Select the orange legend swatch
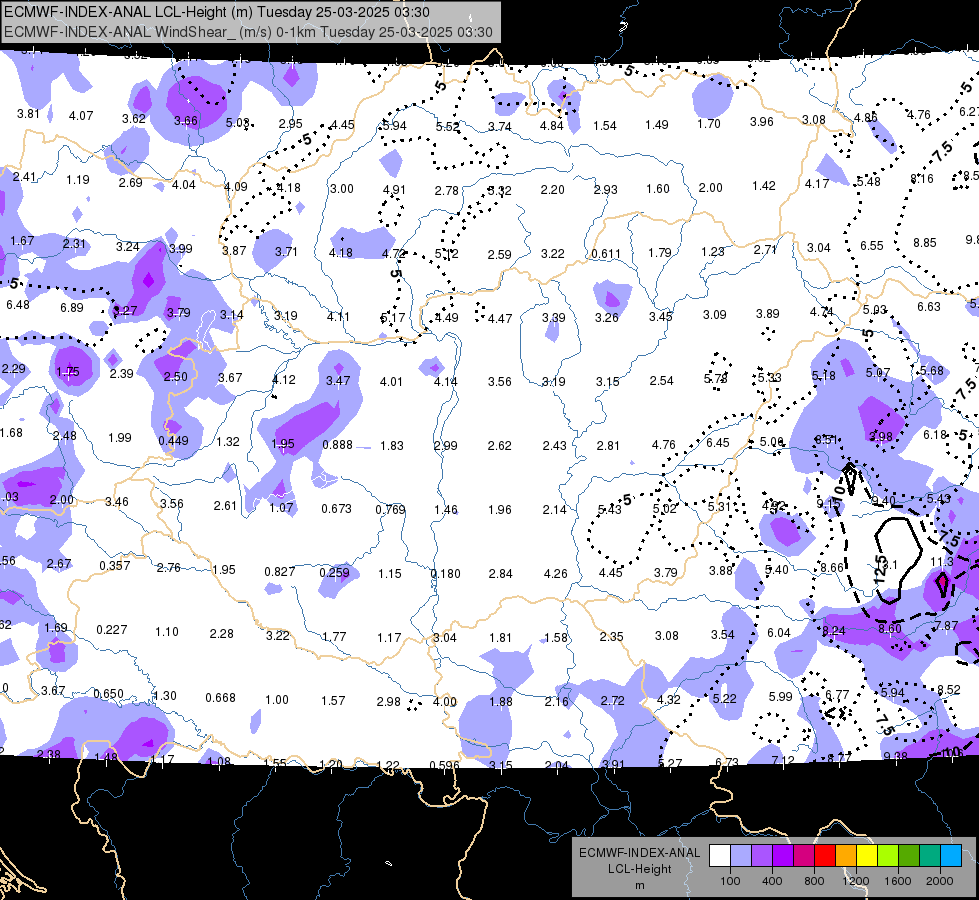979x900 pixels. 846,856
